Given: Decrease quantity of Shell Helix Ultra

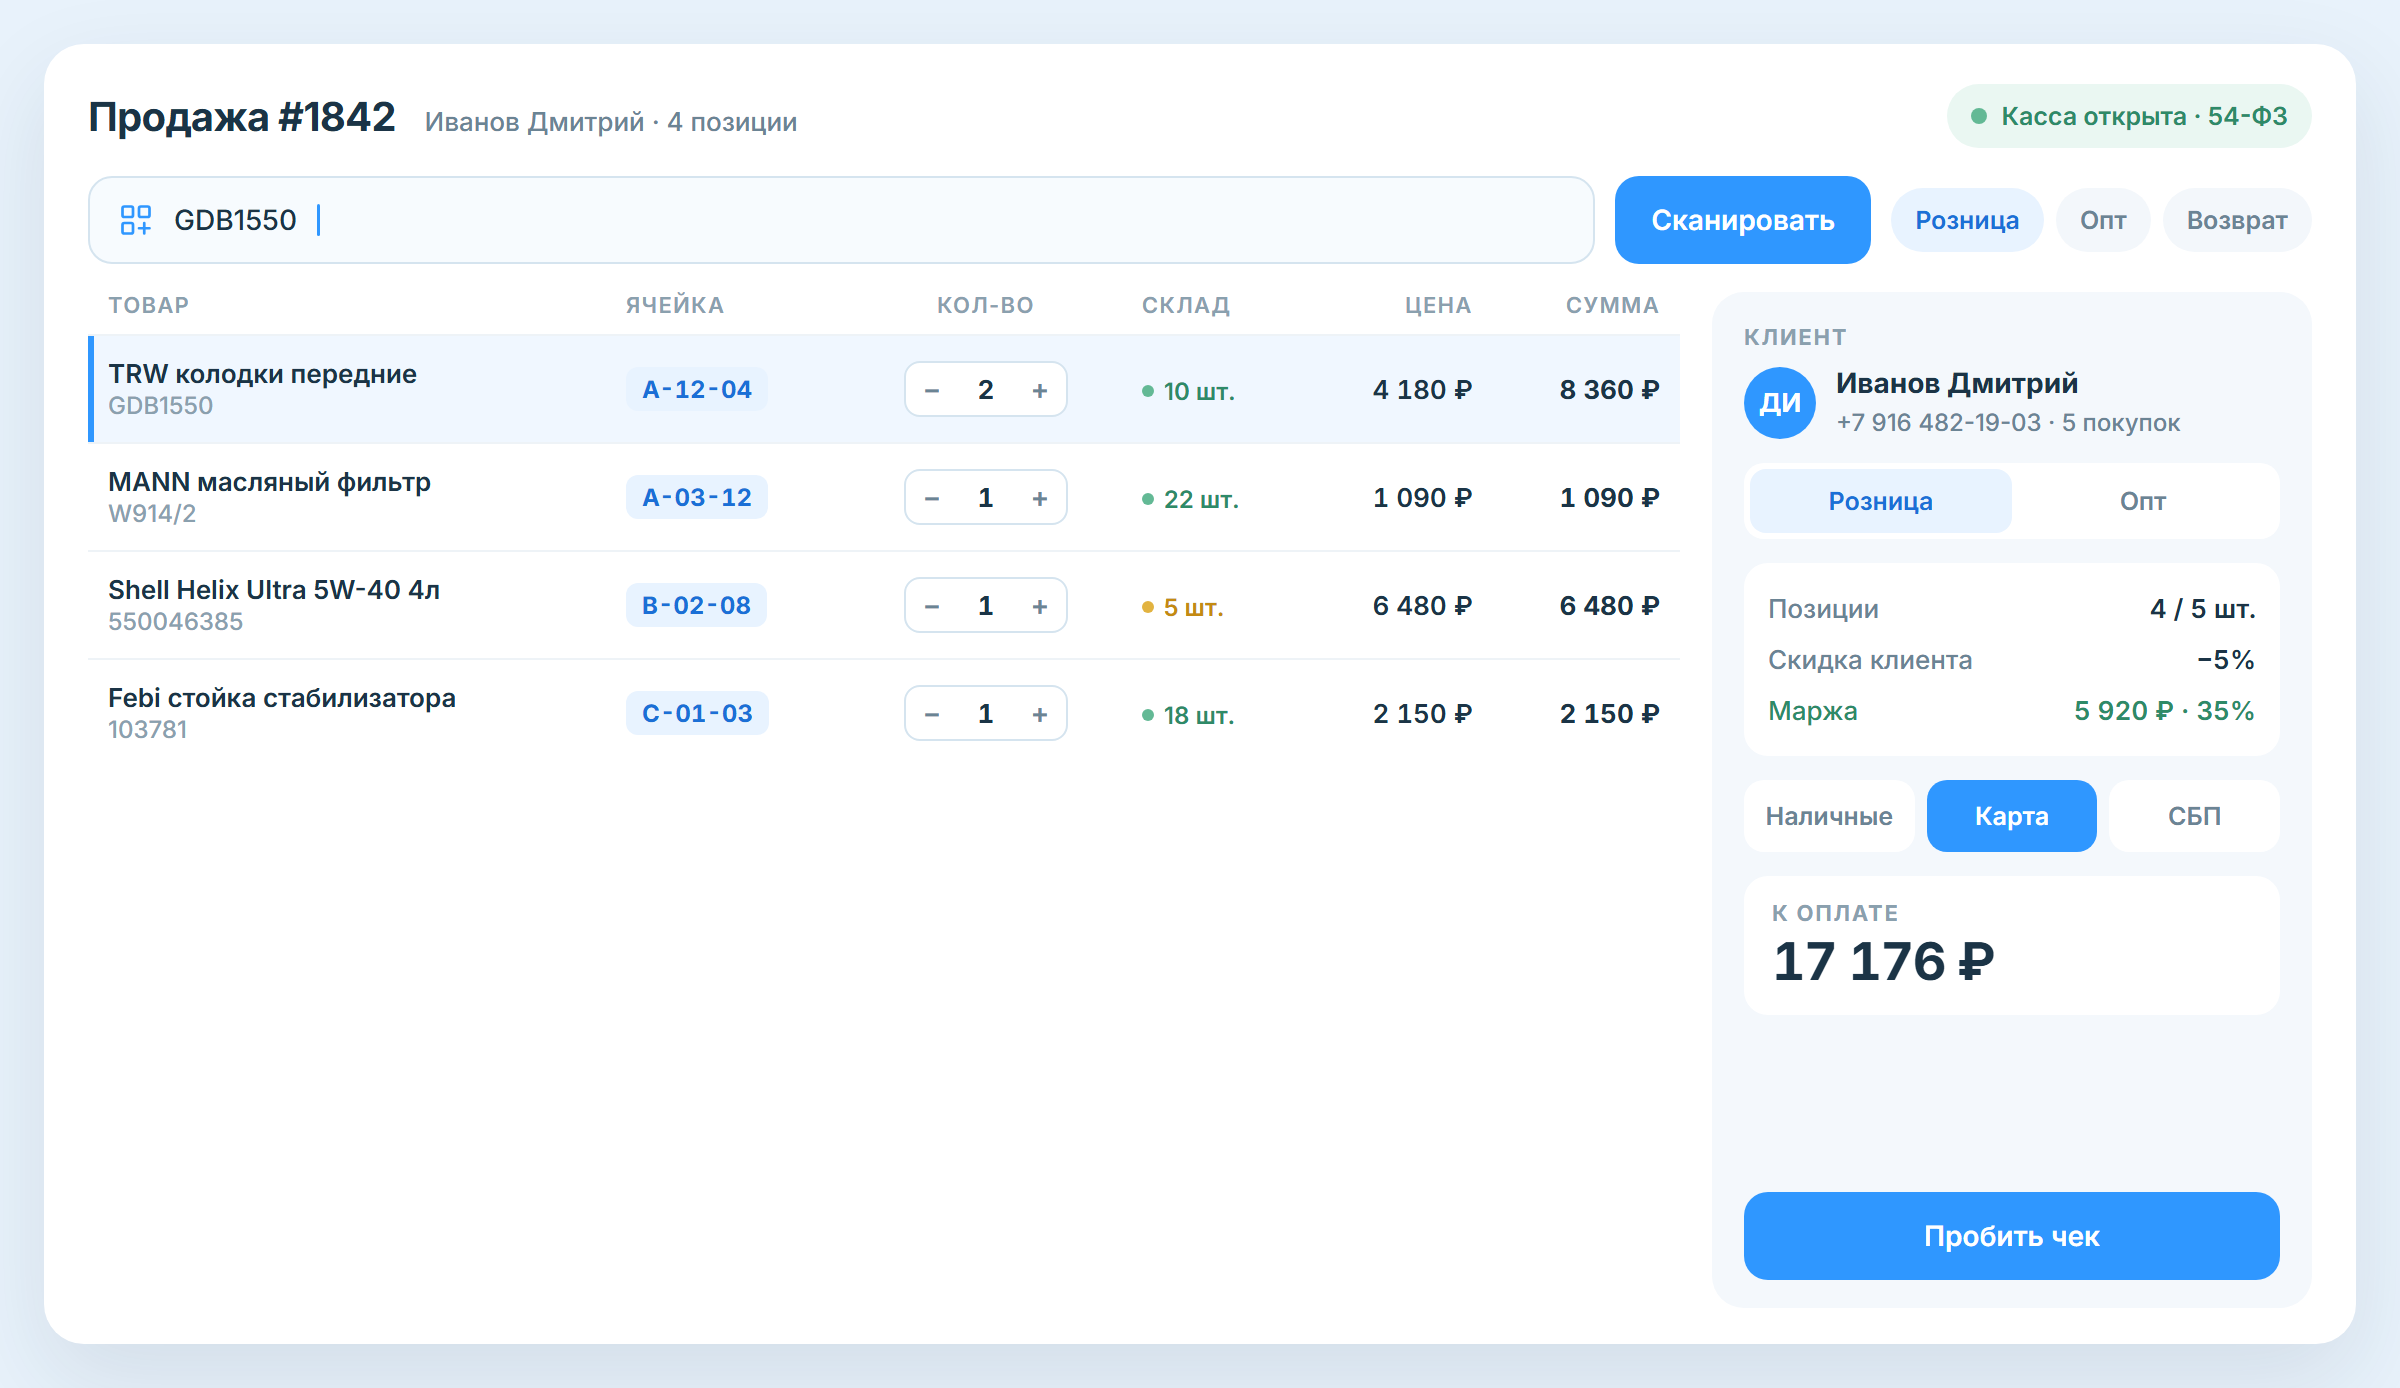Looking at the screenshot, I should pyautogui.click(x=932, y=606).
